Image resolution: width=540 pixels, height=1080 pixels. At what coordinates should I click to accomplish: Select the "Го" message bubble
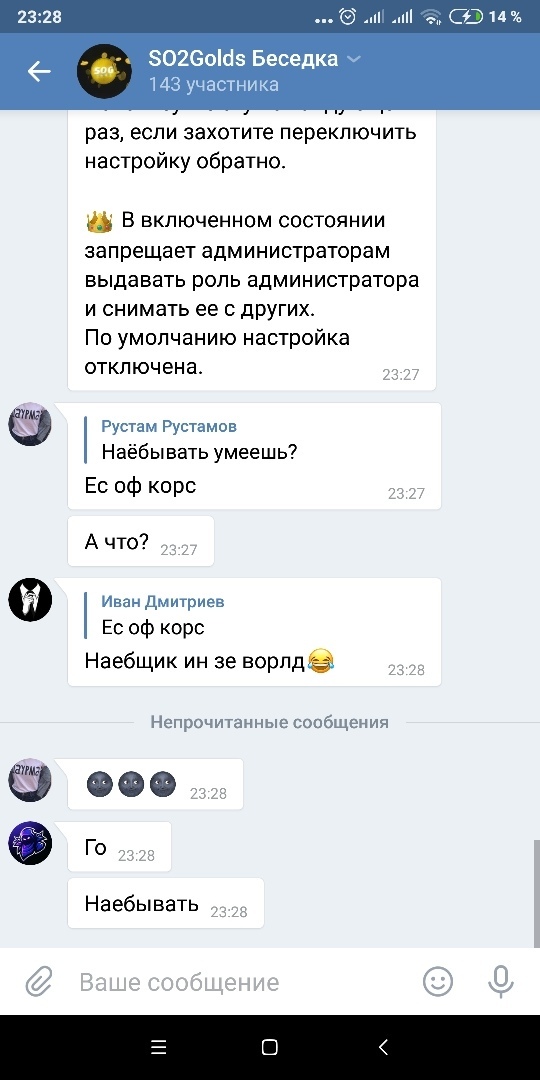point(119,847)
